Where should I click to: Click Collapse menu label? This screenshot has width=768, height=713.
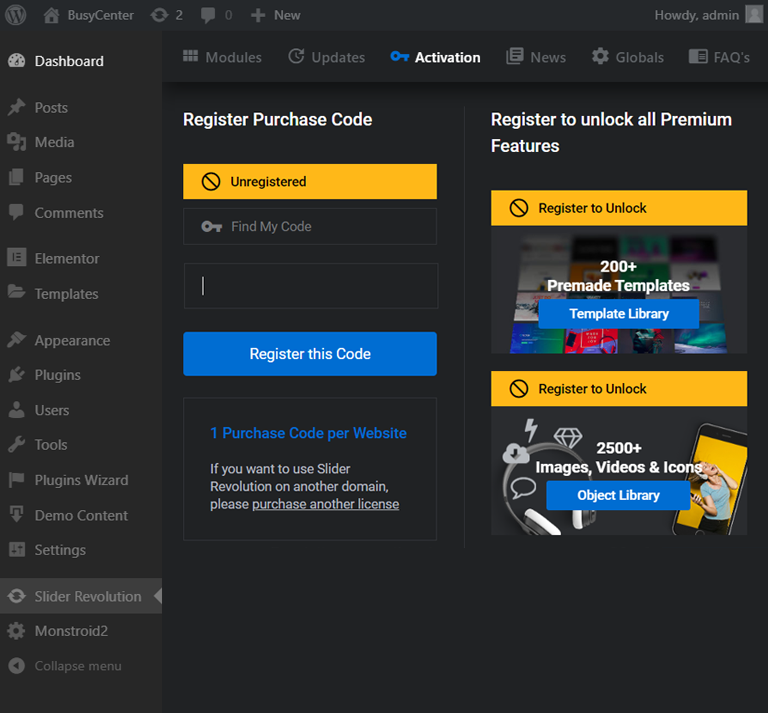78,666
